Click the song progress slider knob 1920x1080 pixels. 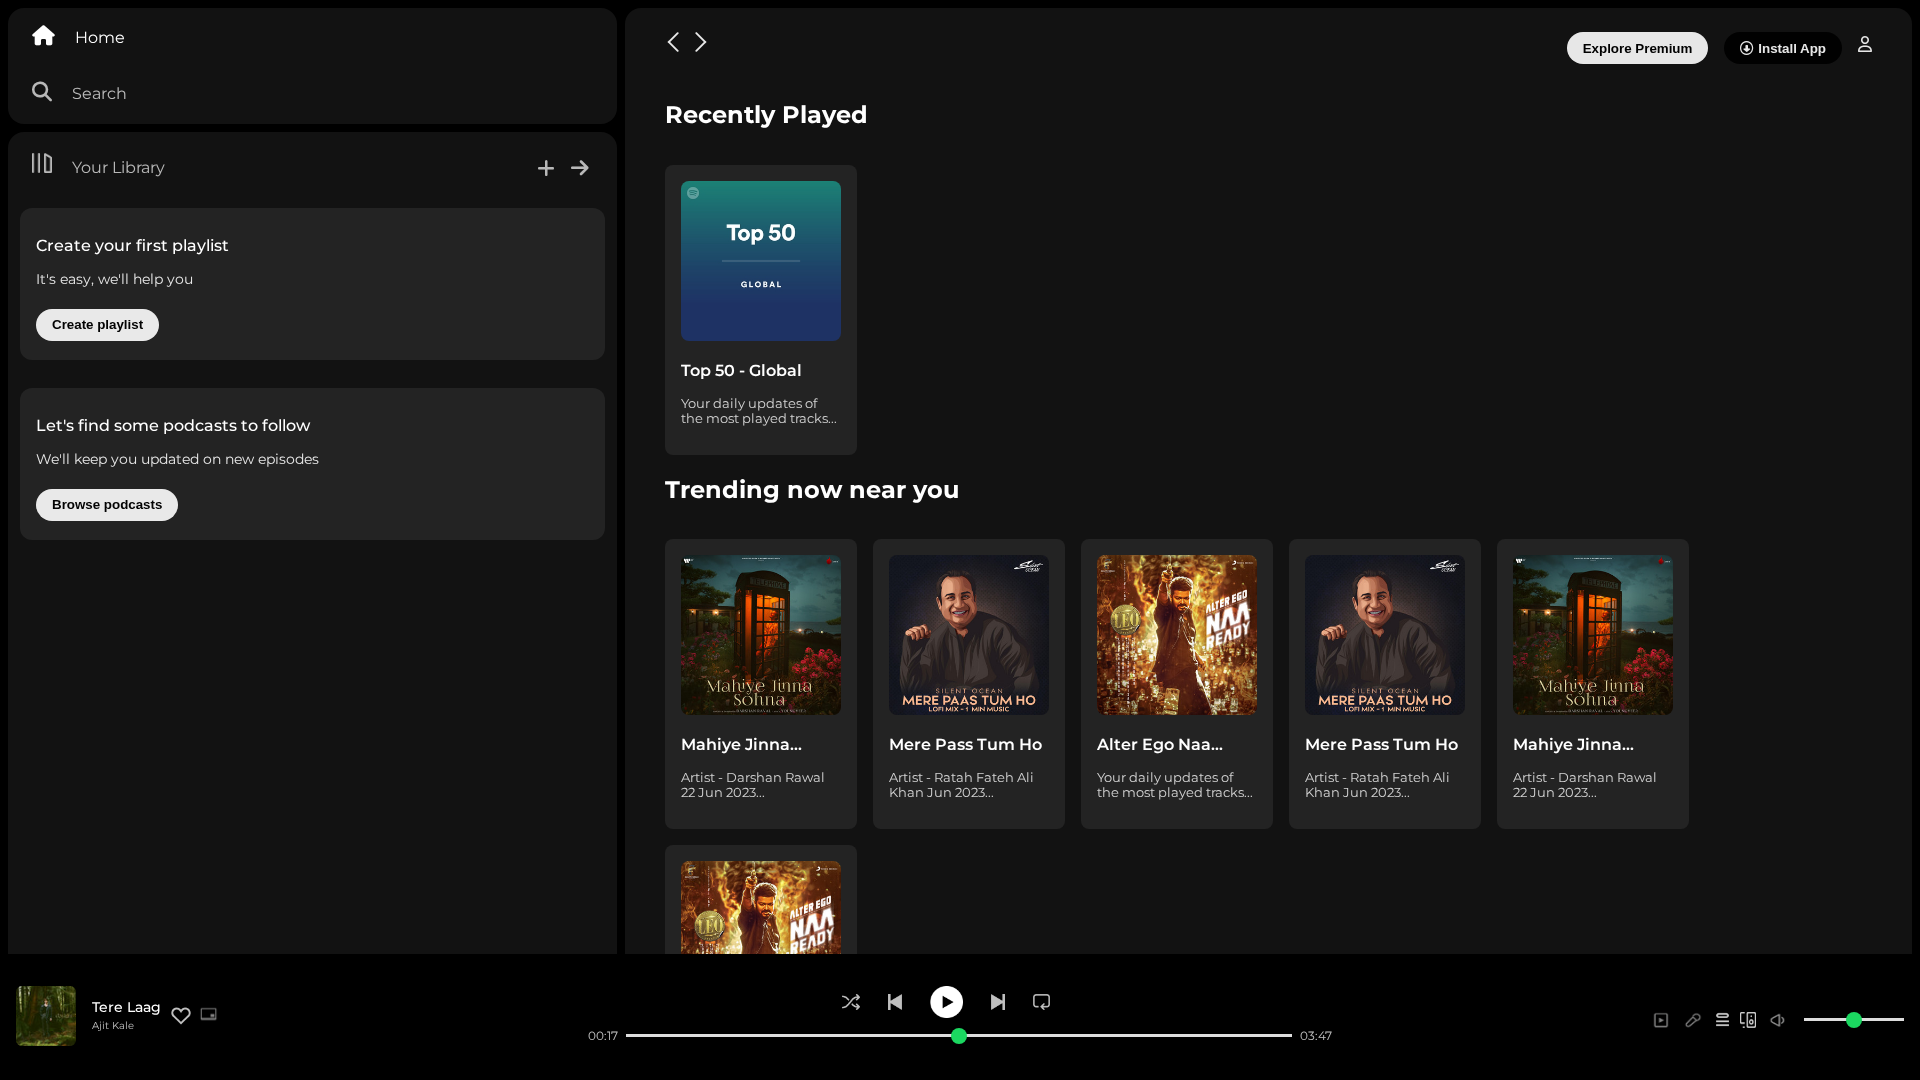coord(959,1036)
